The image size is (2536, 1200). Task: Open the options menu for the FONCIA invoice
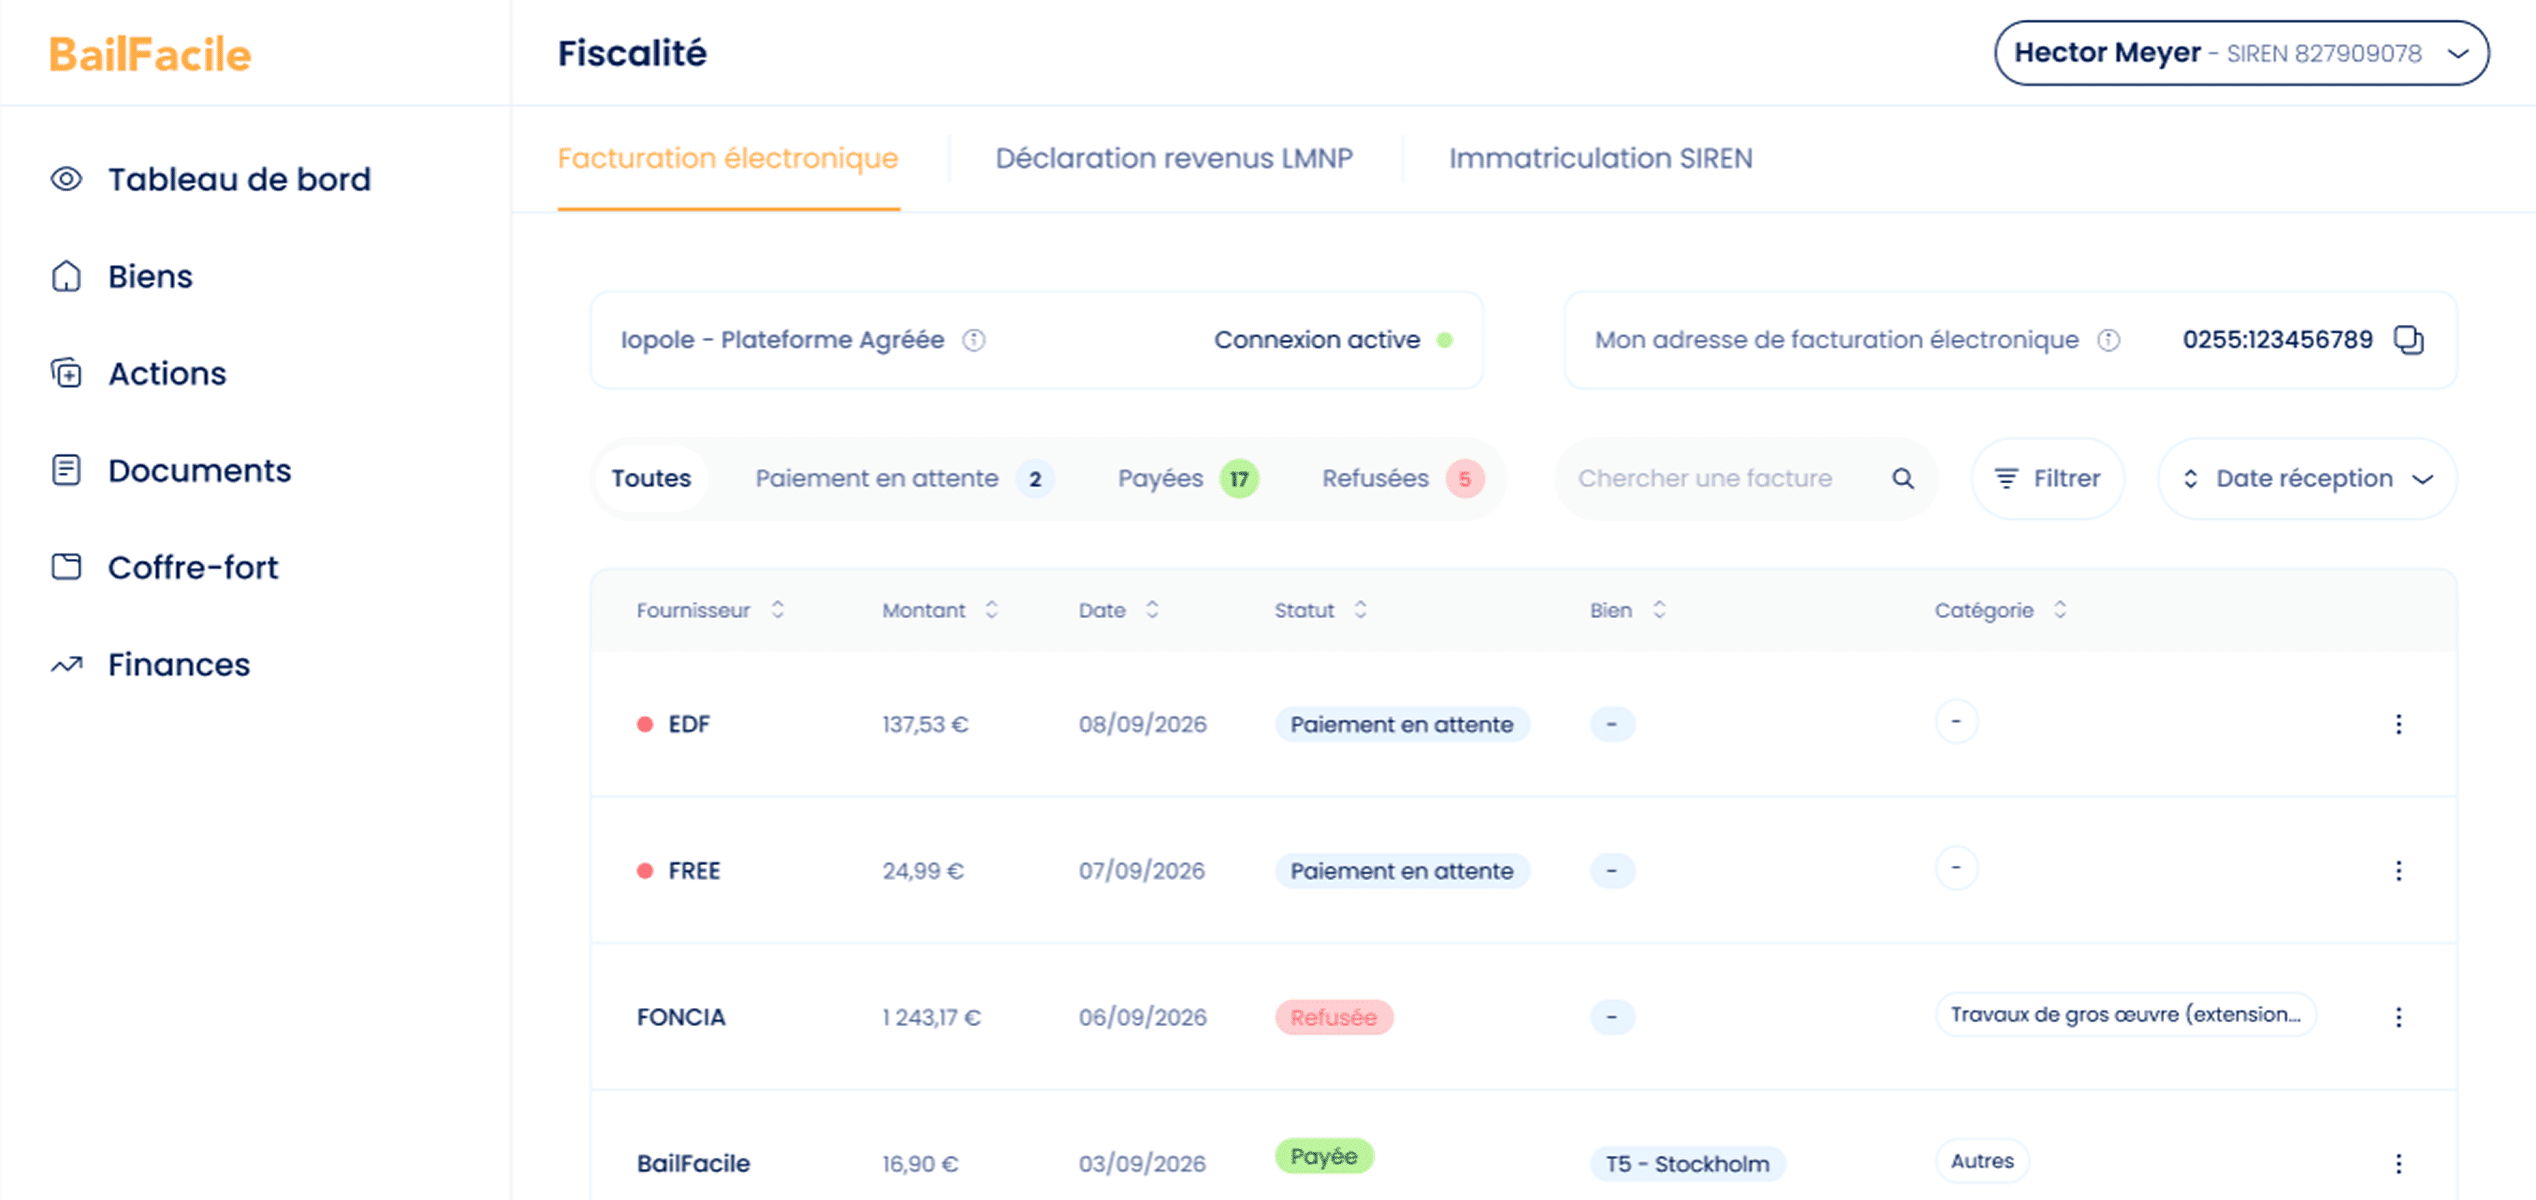(2398, 1017)
